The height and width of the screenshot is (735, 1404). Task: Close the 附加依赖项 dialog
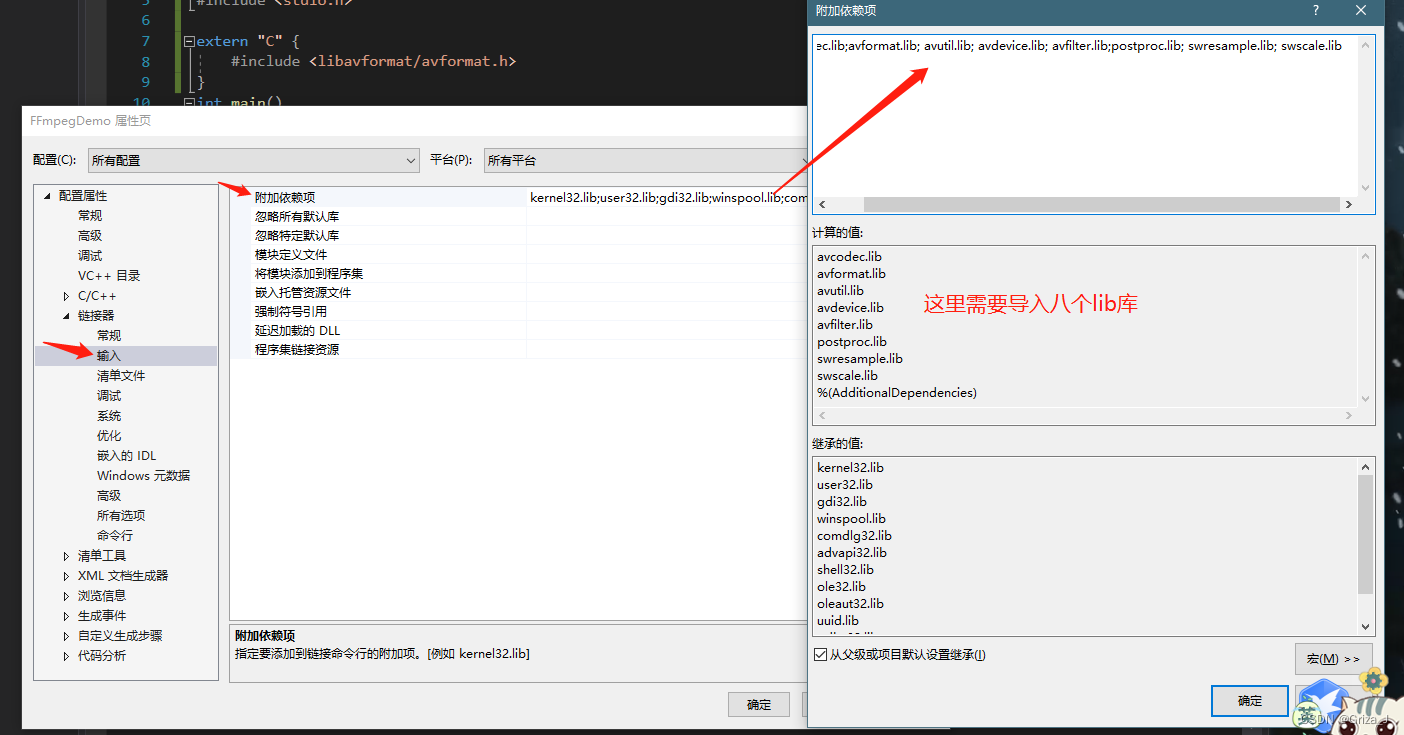[1361, 10]
